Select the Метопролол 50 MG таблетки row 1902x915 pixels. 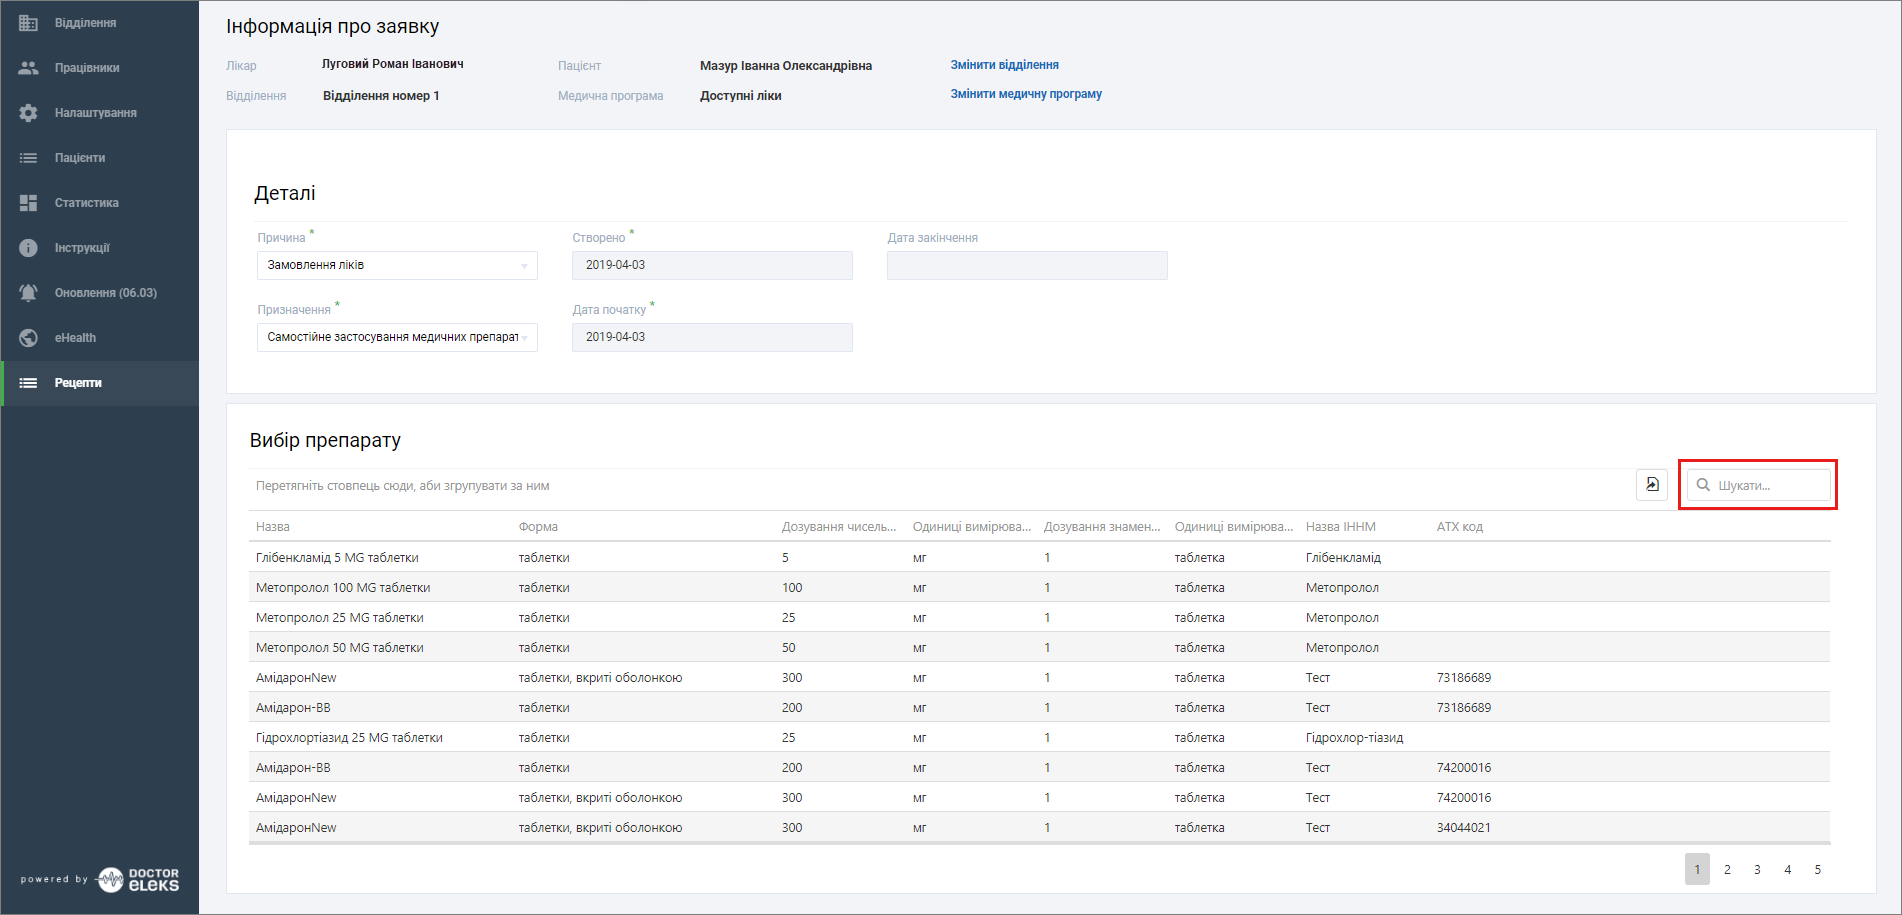(x=1040, y=647)
